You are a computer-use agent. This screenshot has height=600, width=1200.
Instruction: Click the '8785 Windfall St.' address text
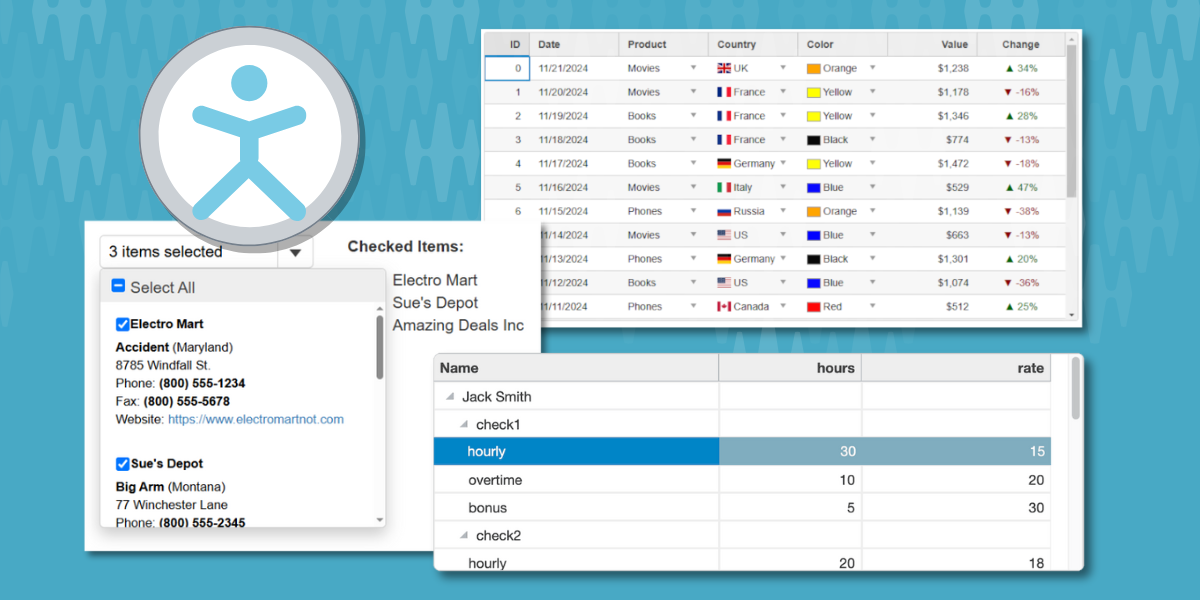[163, 366]
